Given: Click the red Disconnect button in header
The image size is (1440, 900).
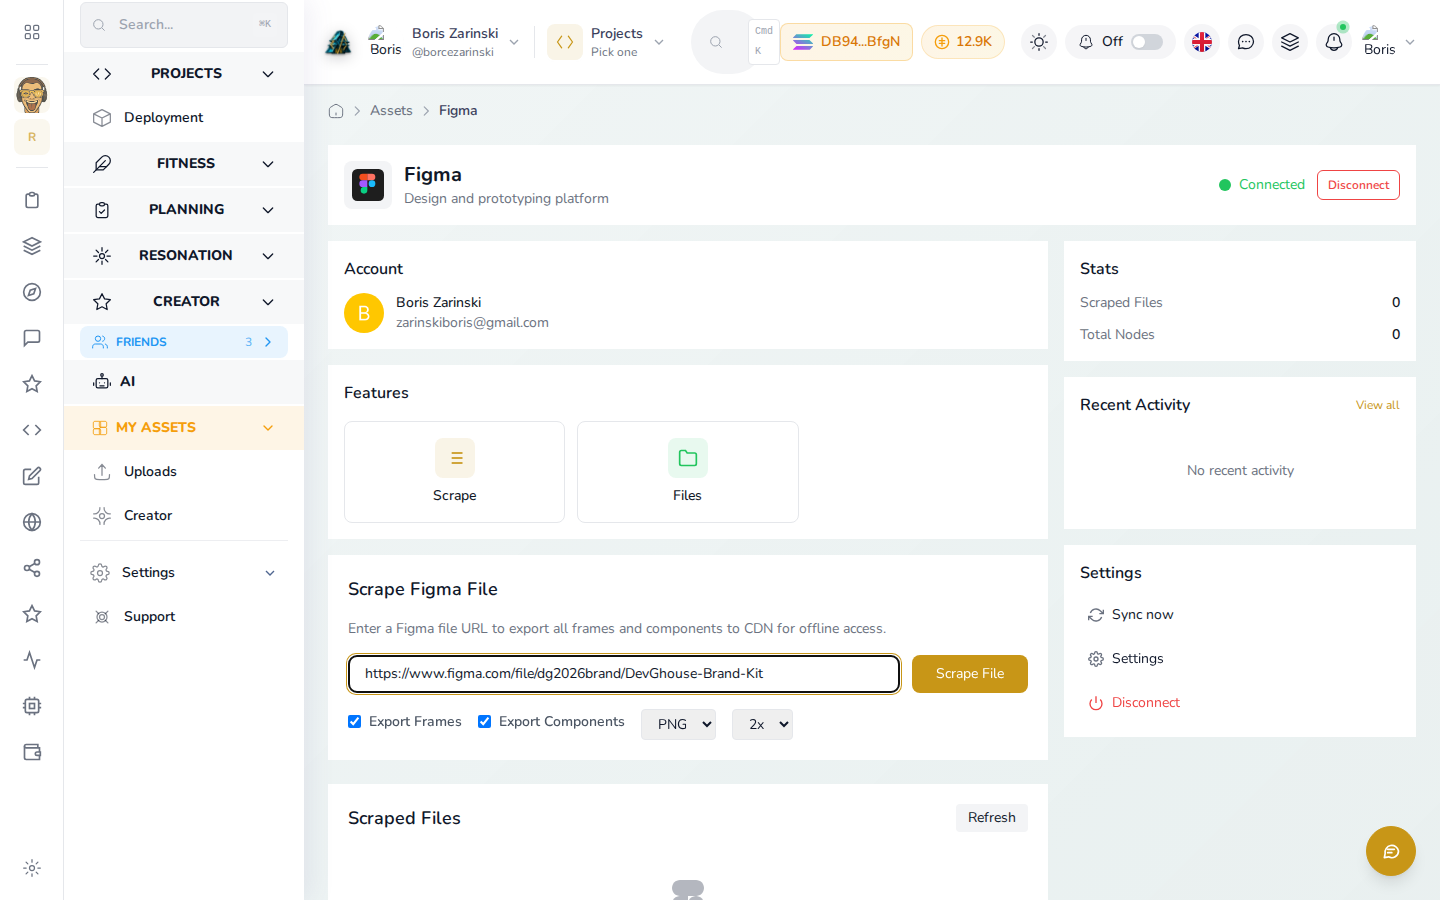Looking at the screenshot, I should (1358, 185).
